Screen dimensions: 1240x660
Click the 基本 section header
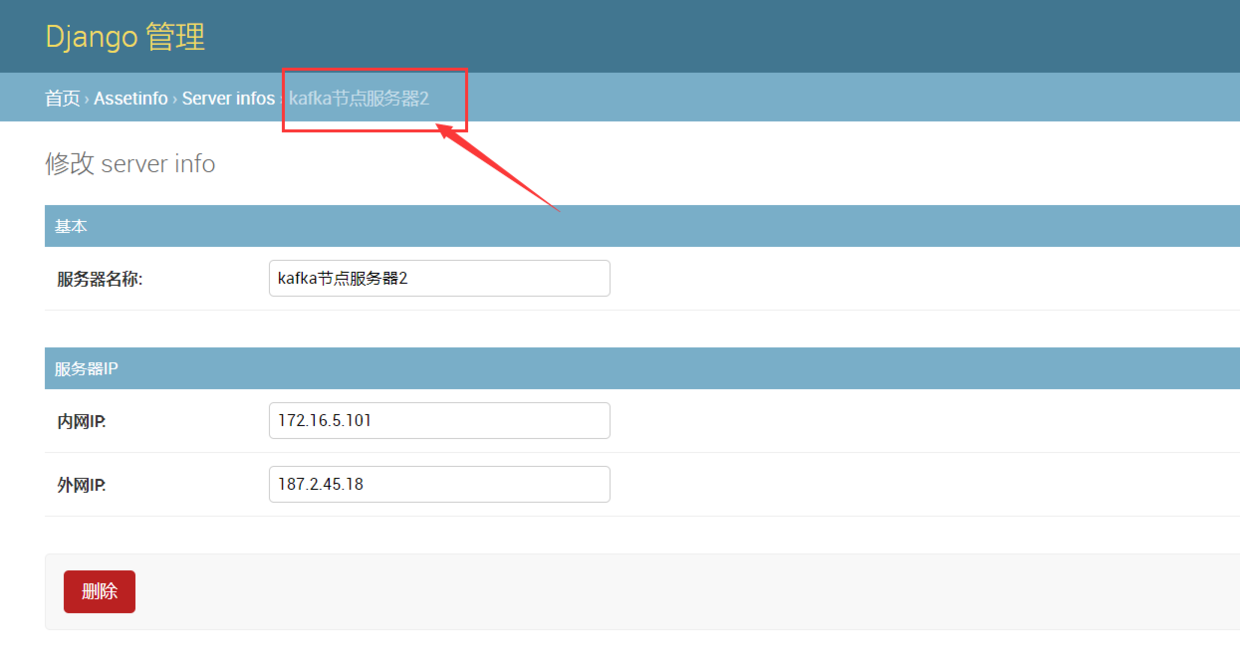(642, 226)
